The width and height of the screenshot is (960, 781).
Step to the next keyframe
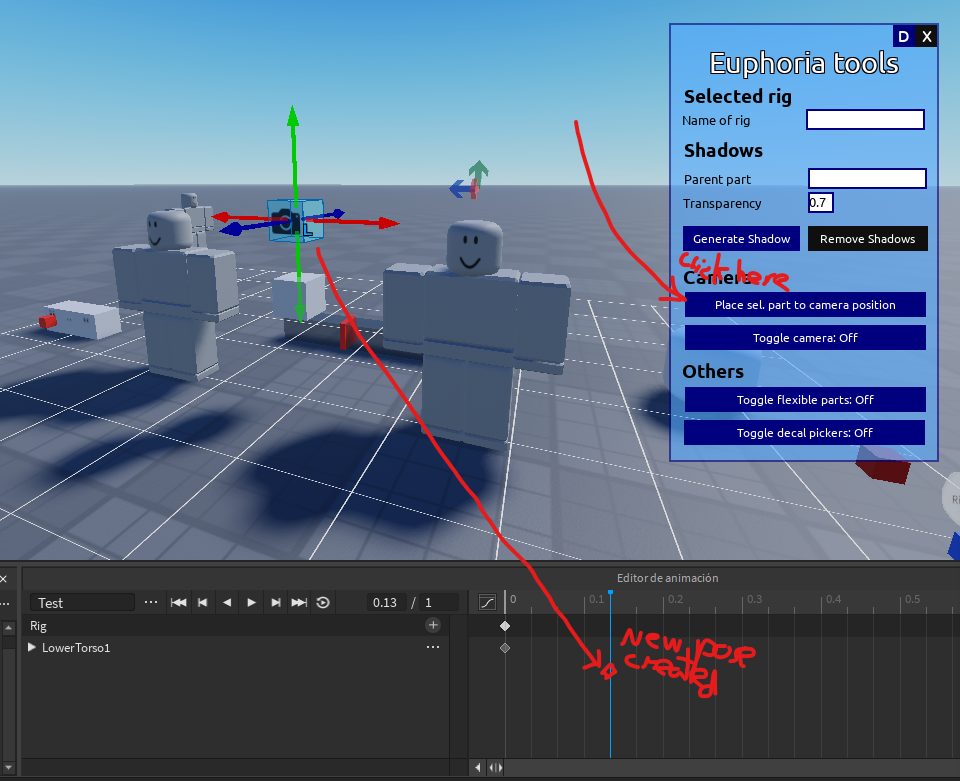276,602
